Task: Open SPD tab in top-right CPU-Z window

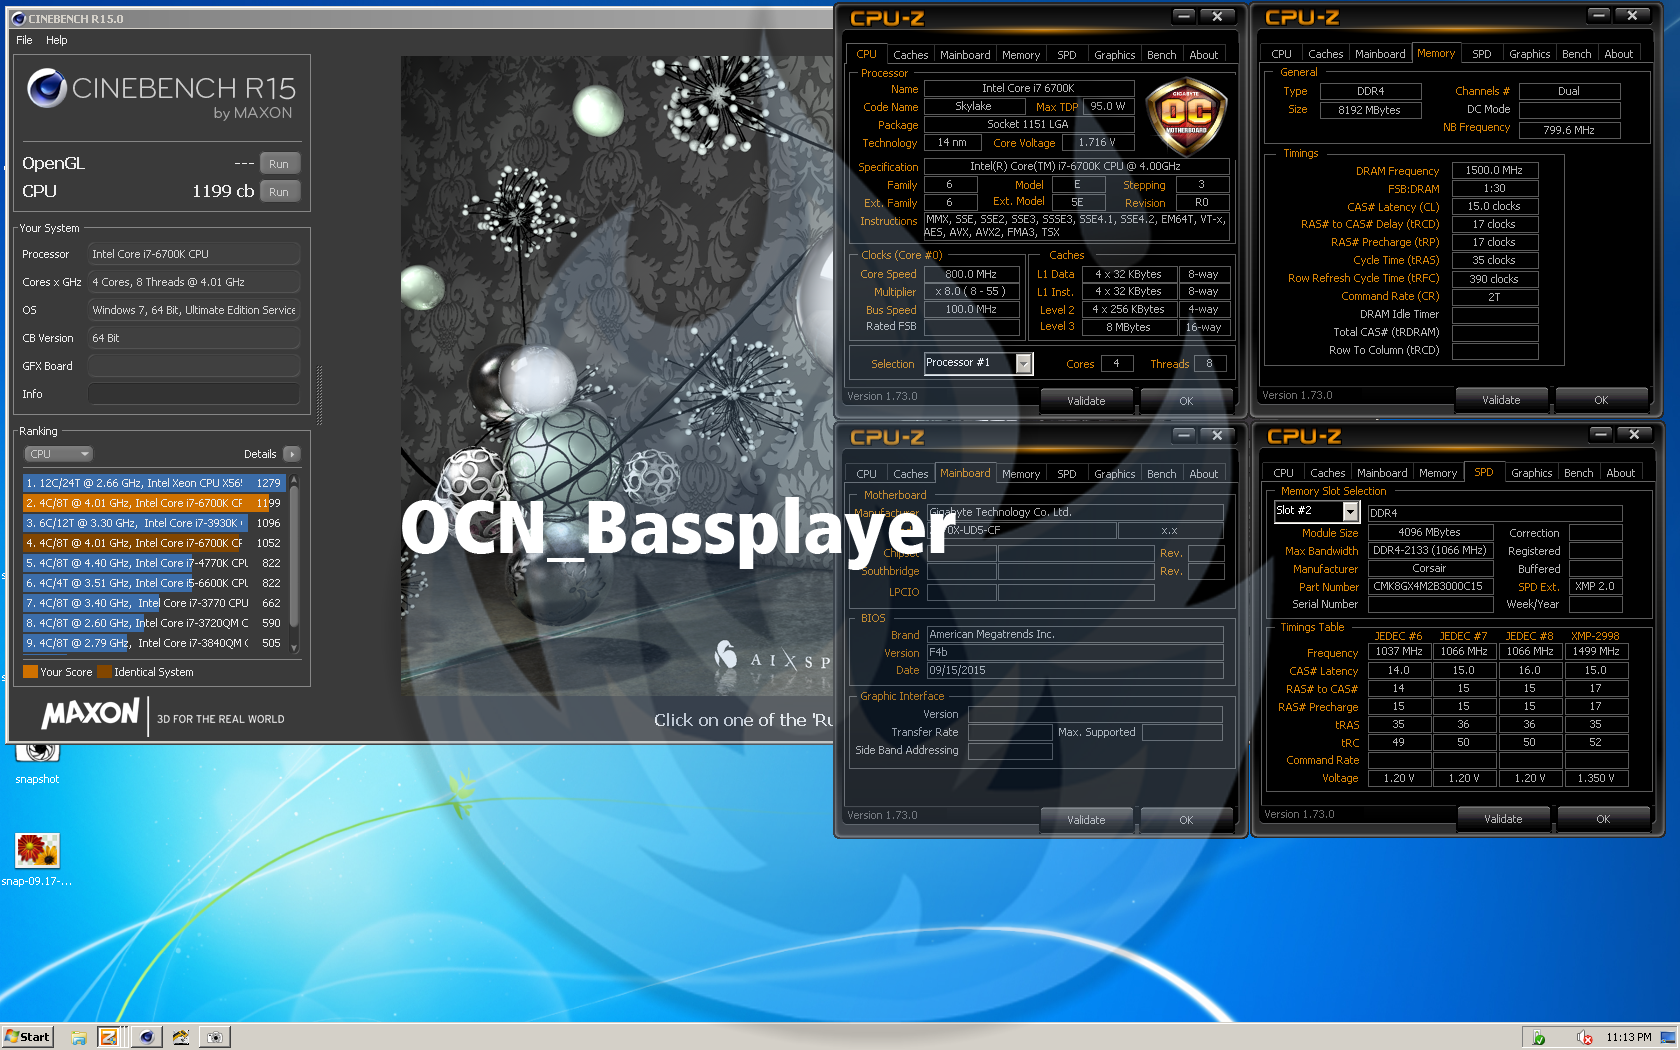Action: 1481,54
